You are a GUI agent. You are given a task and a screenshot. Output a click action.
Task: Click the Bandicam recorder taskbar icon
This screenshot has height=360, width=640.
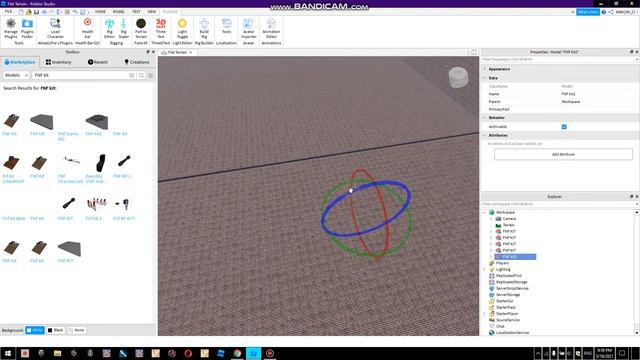pos(270,353)
